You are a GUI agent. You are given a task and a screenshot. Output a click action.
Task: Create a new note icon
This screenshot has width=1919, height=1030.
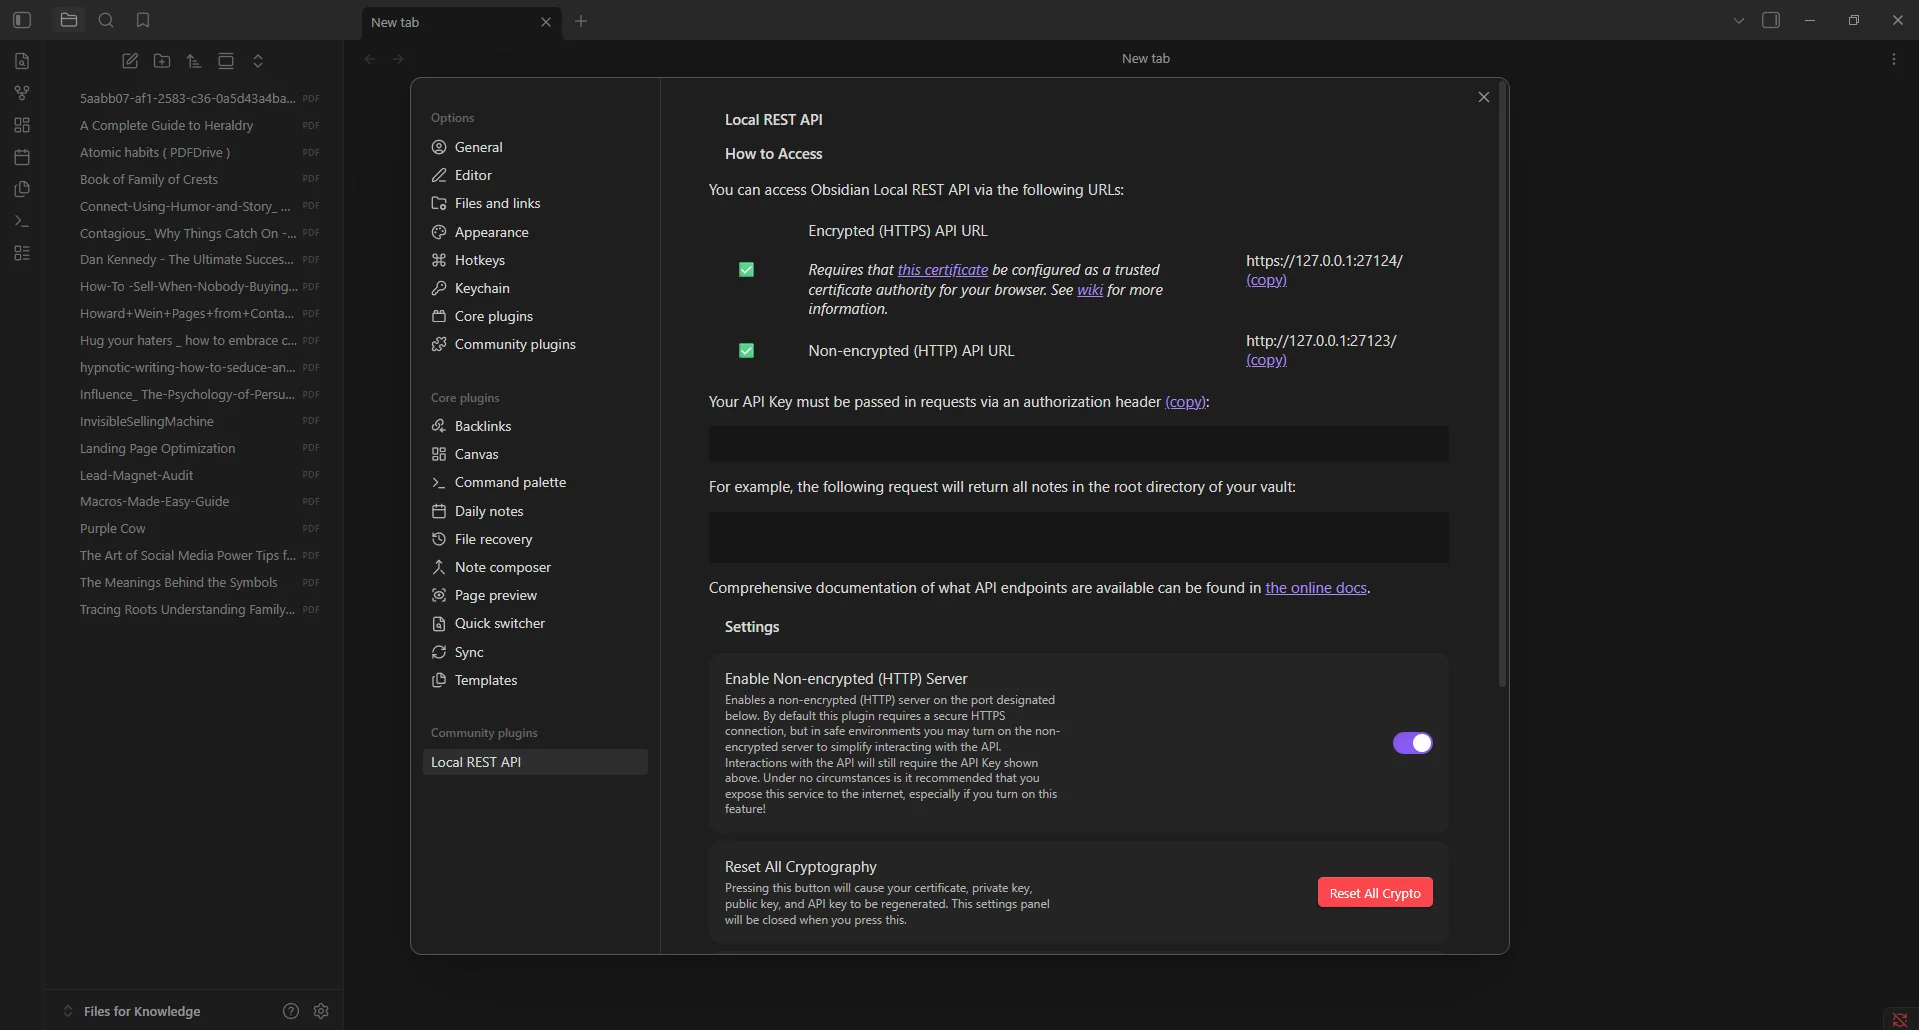click(x=130, y=61)
